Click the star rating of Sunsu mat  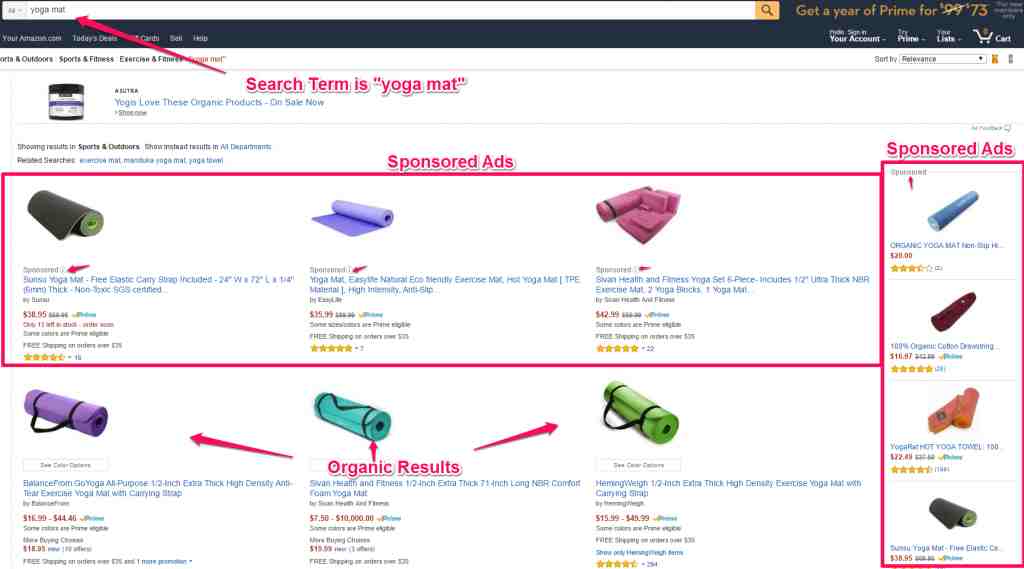tap(44, 357)
